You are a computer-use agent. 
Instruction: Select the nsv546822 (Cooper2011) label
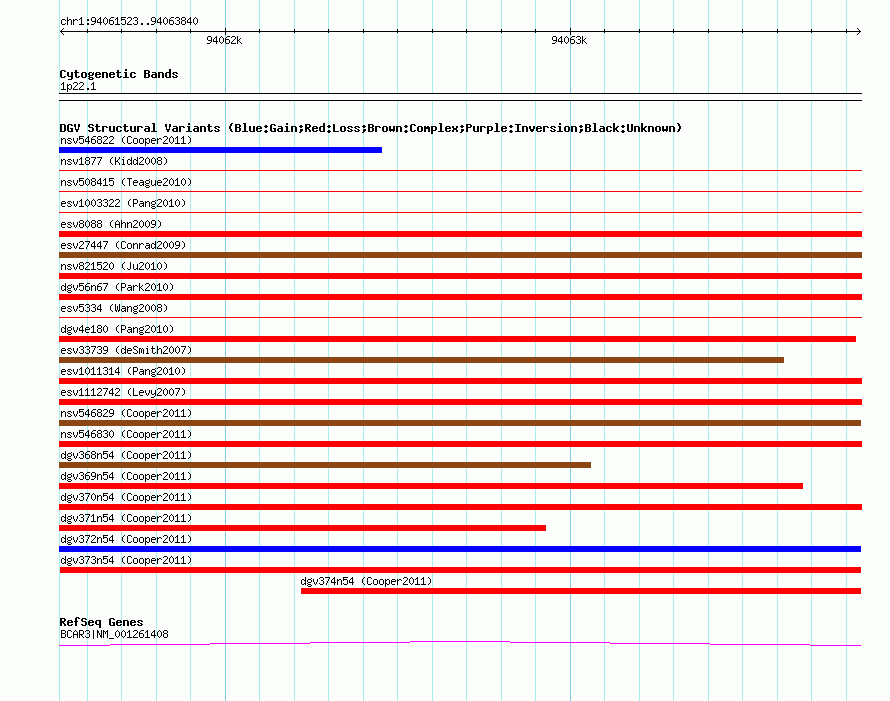[126, 140]
